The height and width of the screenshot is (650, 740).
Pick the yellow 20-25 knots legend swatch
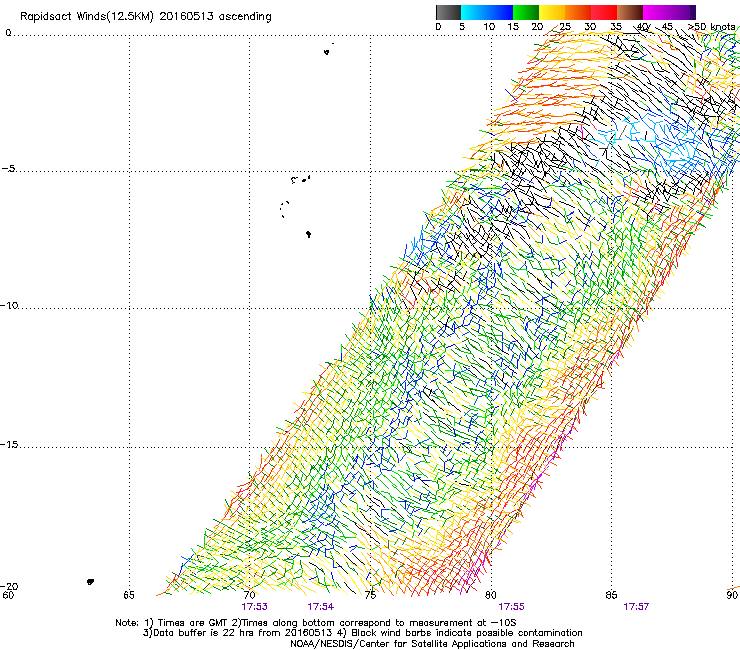click(552, 12)
